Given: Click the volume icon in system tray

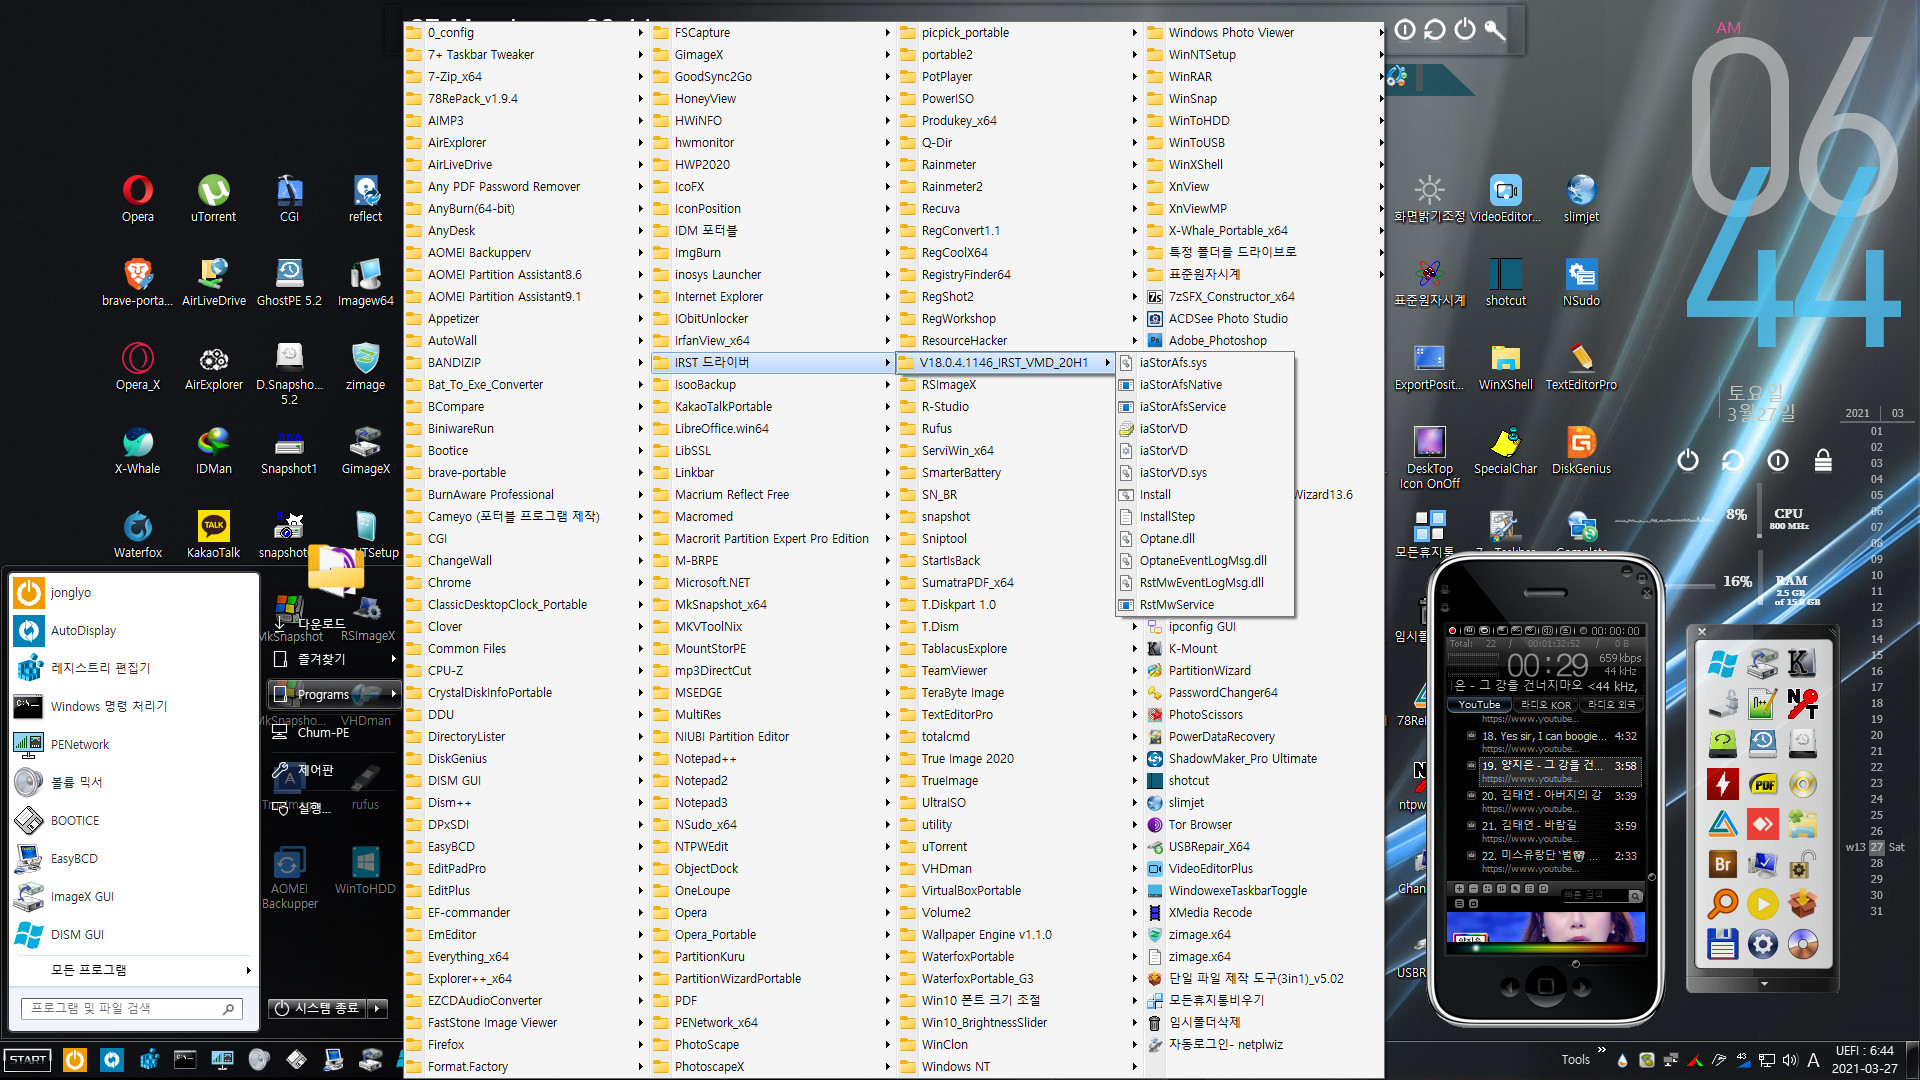Looking at the screenshot, I should pyautogui.click(x=1789, y=1060).
